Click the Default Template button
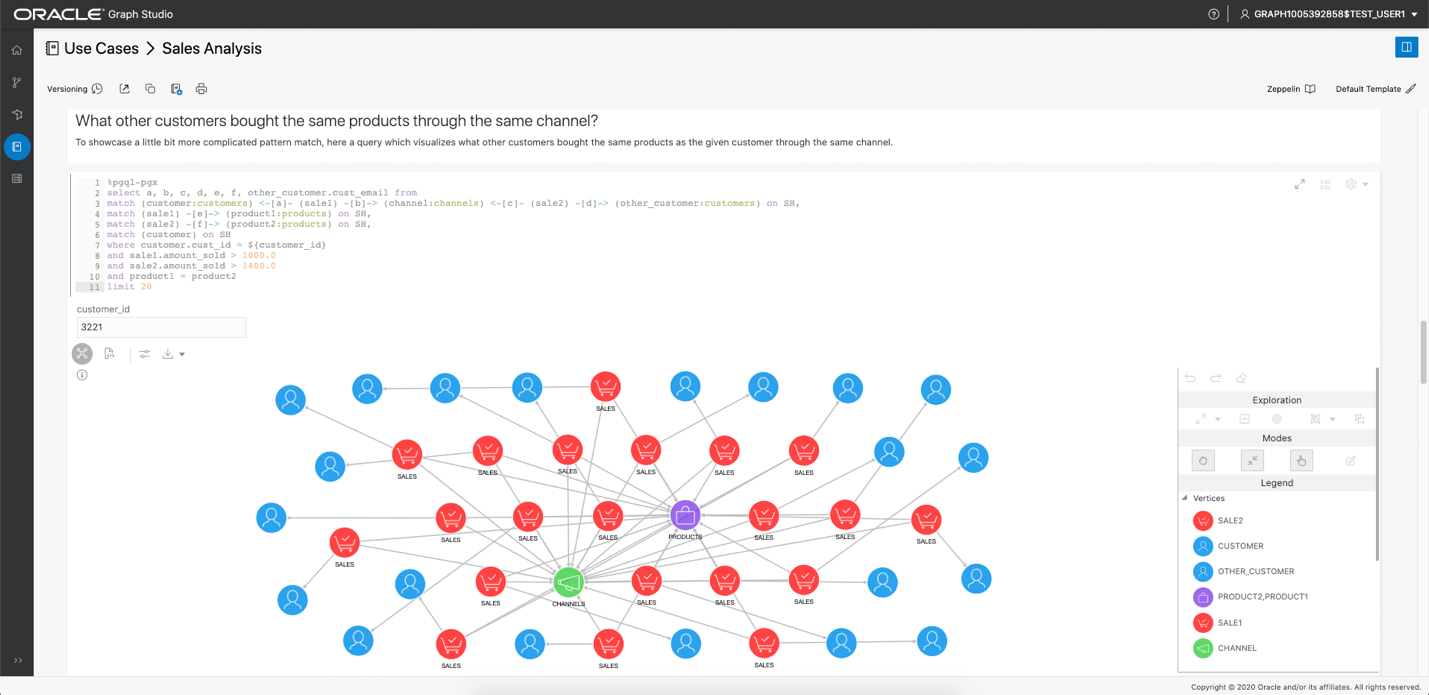The height and width of the screenshot is (695, 1429). pos(1375,89)
